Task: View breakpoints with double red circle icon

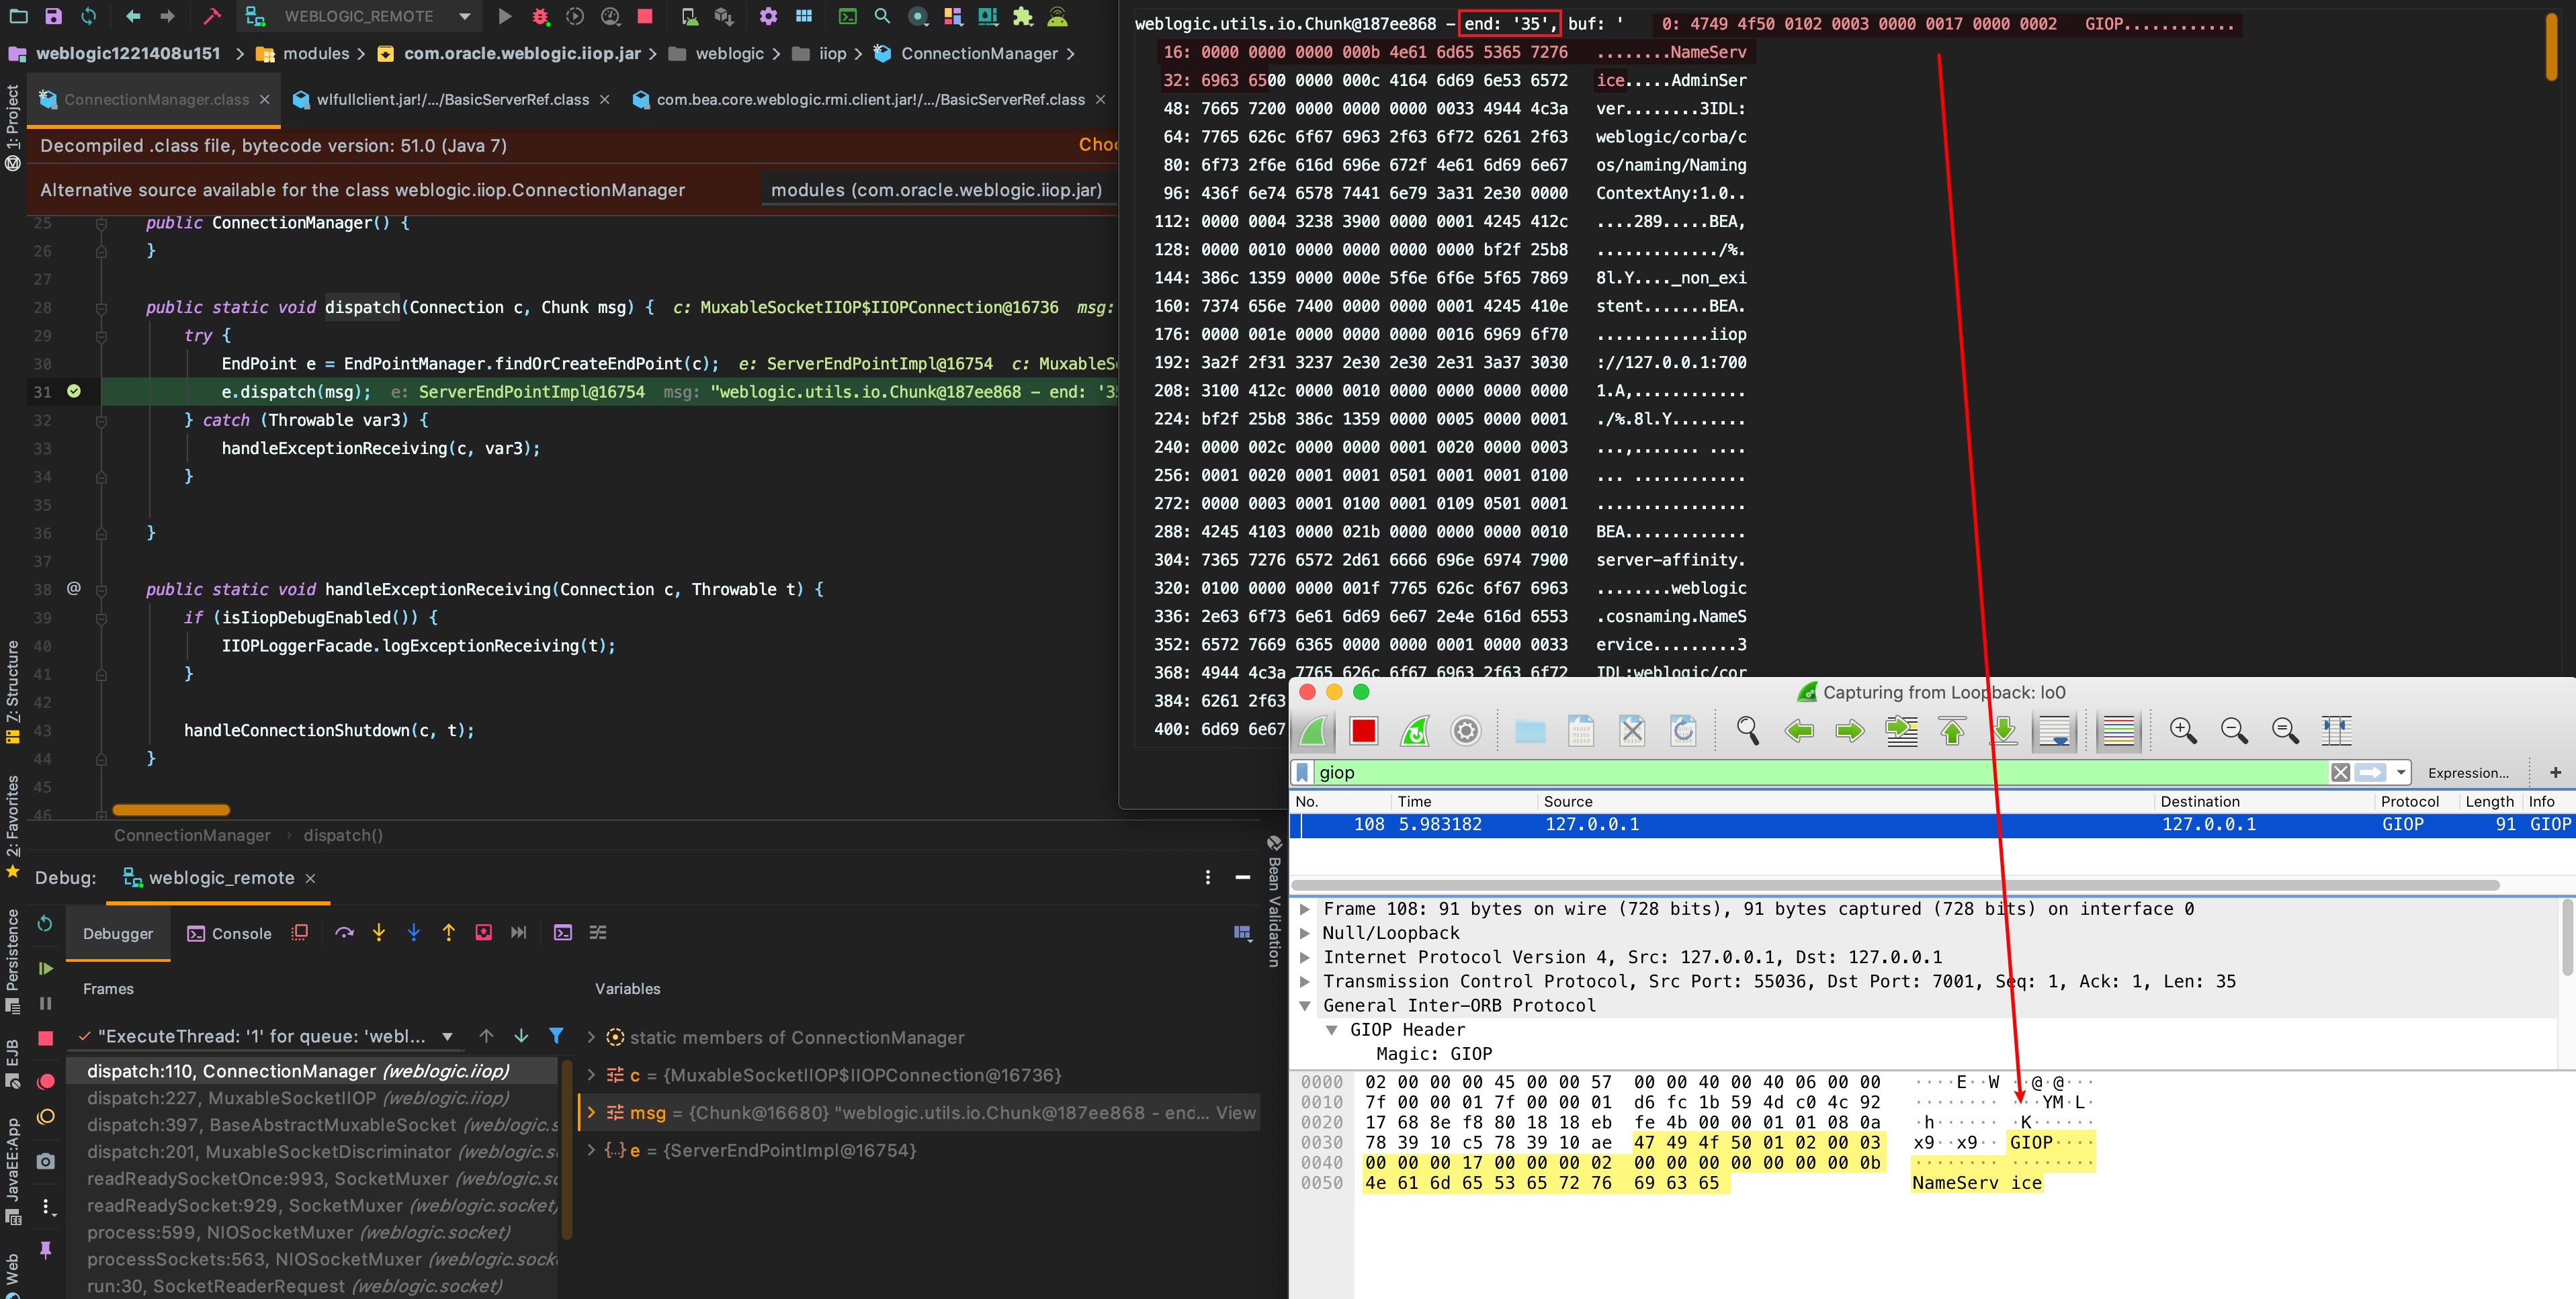Action: pyautogui.click(x=45, y=1081)
